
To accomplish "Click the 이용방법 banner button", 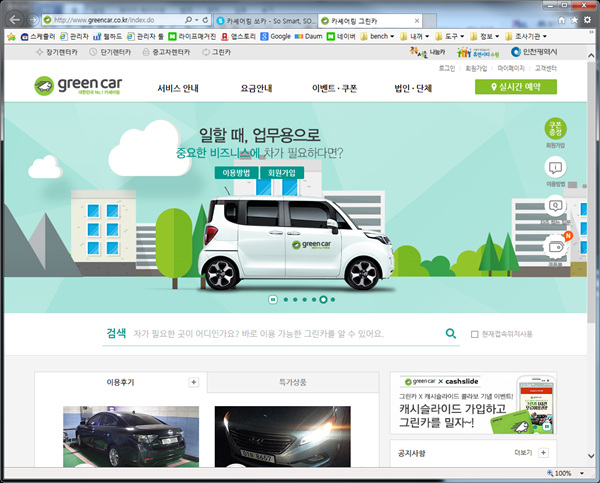I will pyautogui.click(x=236, y=173).
